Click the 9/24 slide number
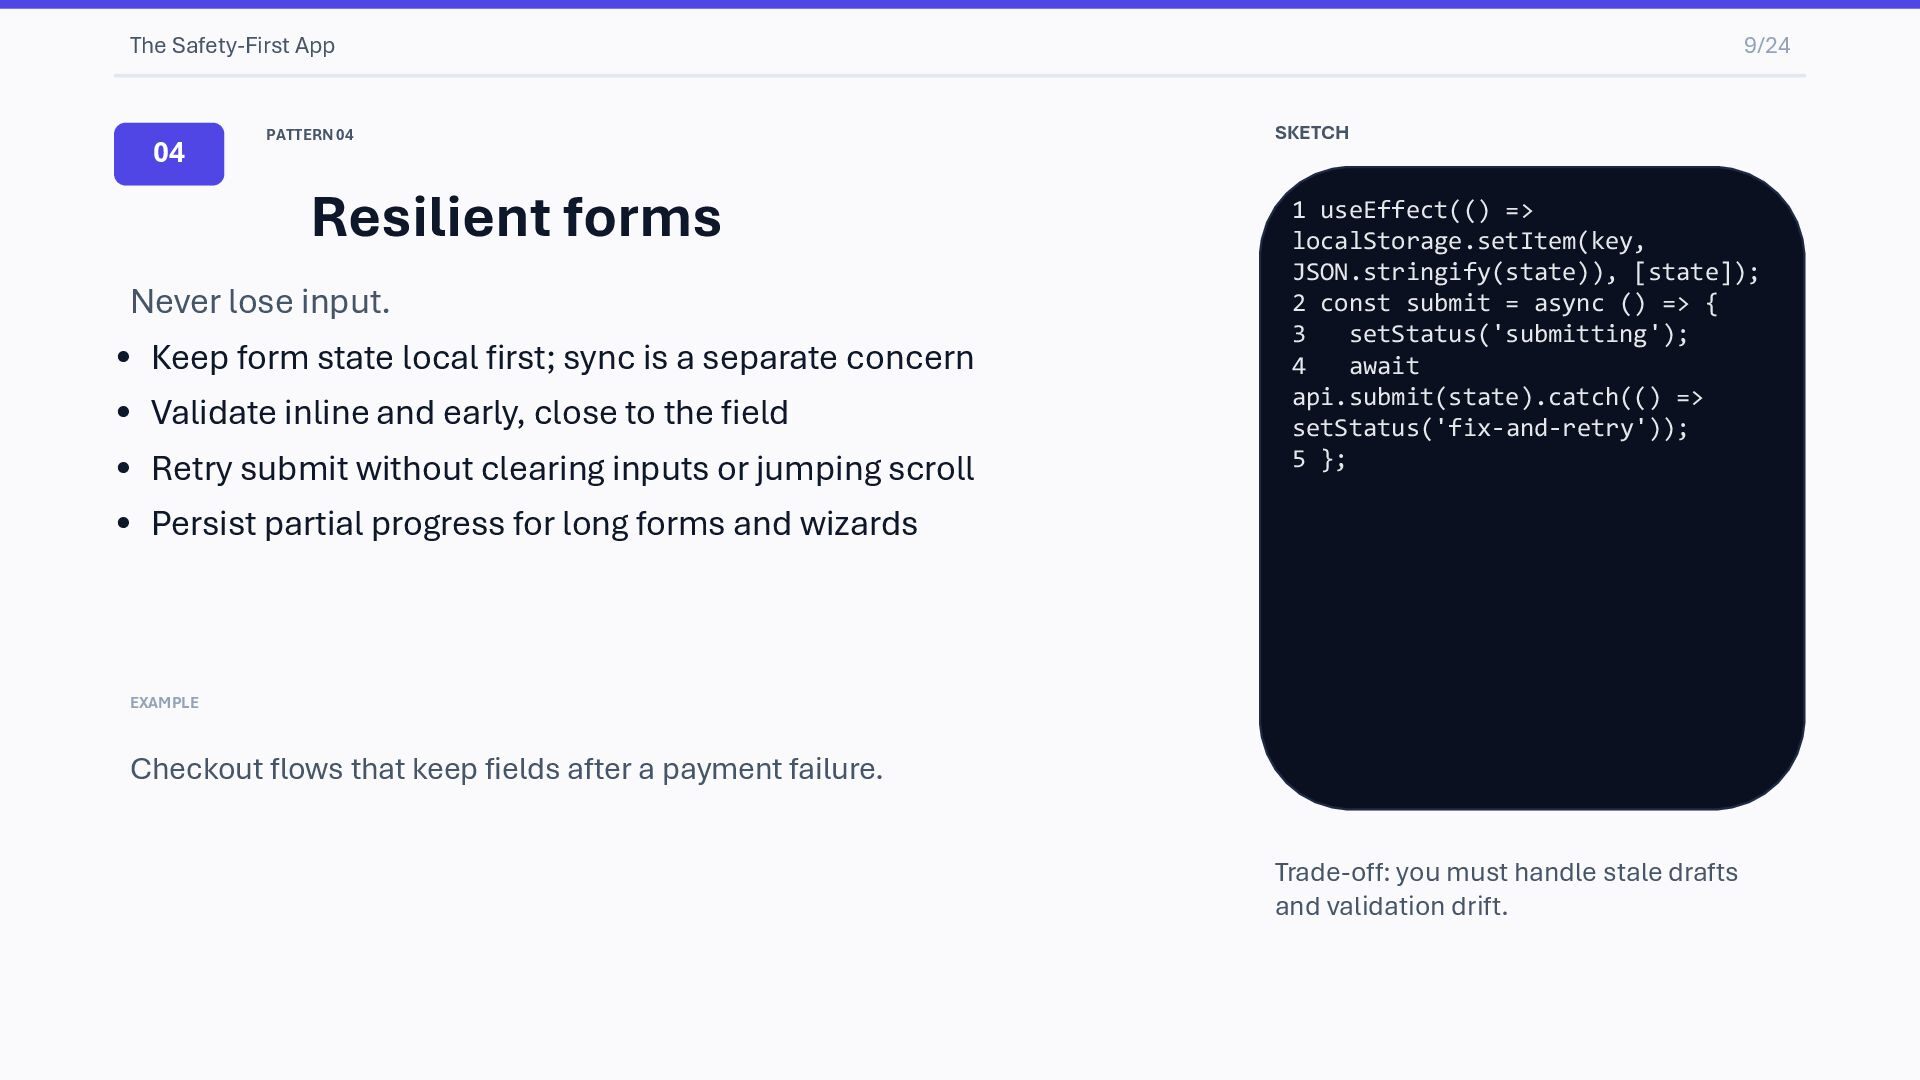Viewport: 1920px width, 1080px height. click(1766, 46)
